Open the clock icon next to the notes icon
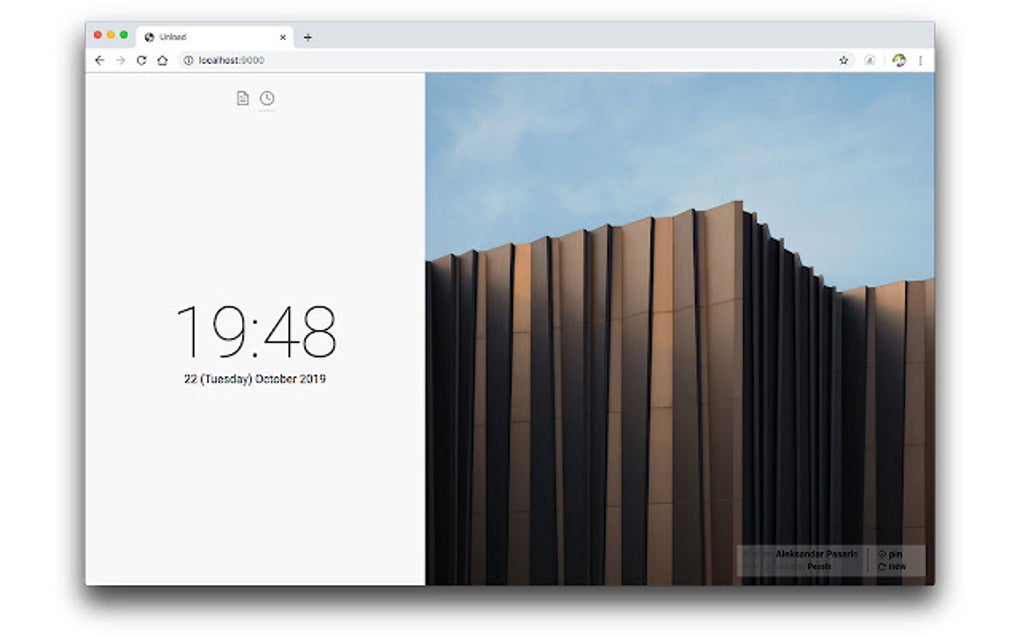 coord(267,99)
